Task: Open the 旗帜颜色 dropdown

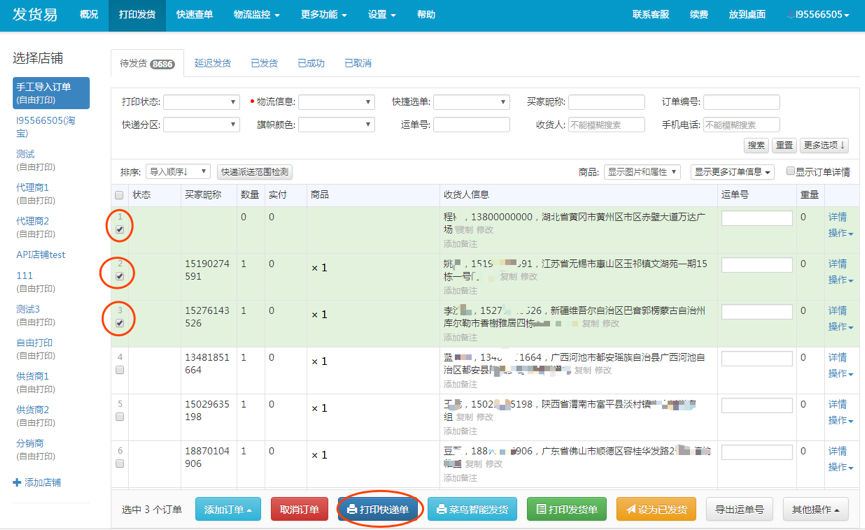Action: [337, 125]
